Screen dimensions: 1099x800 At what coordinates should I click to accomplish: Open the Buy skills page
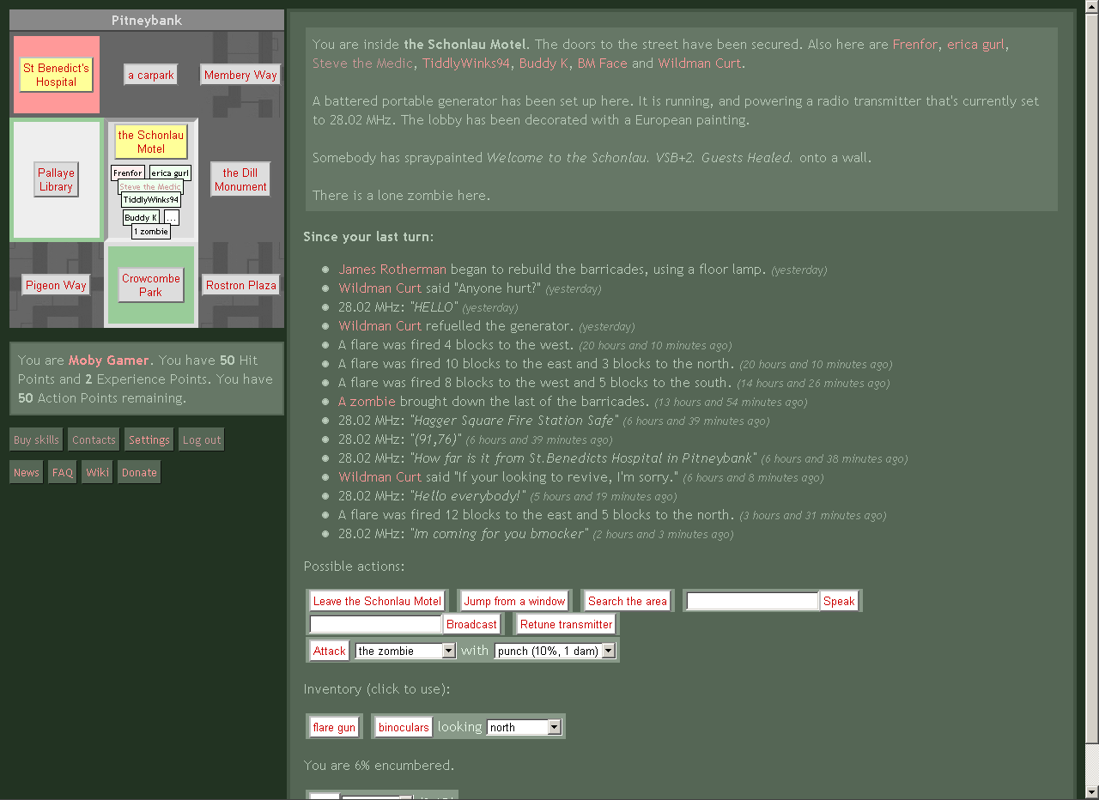click(36, 440)
